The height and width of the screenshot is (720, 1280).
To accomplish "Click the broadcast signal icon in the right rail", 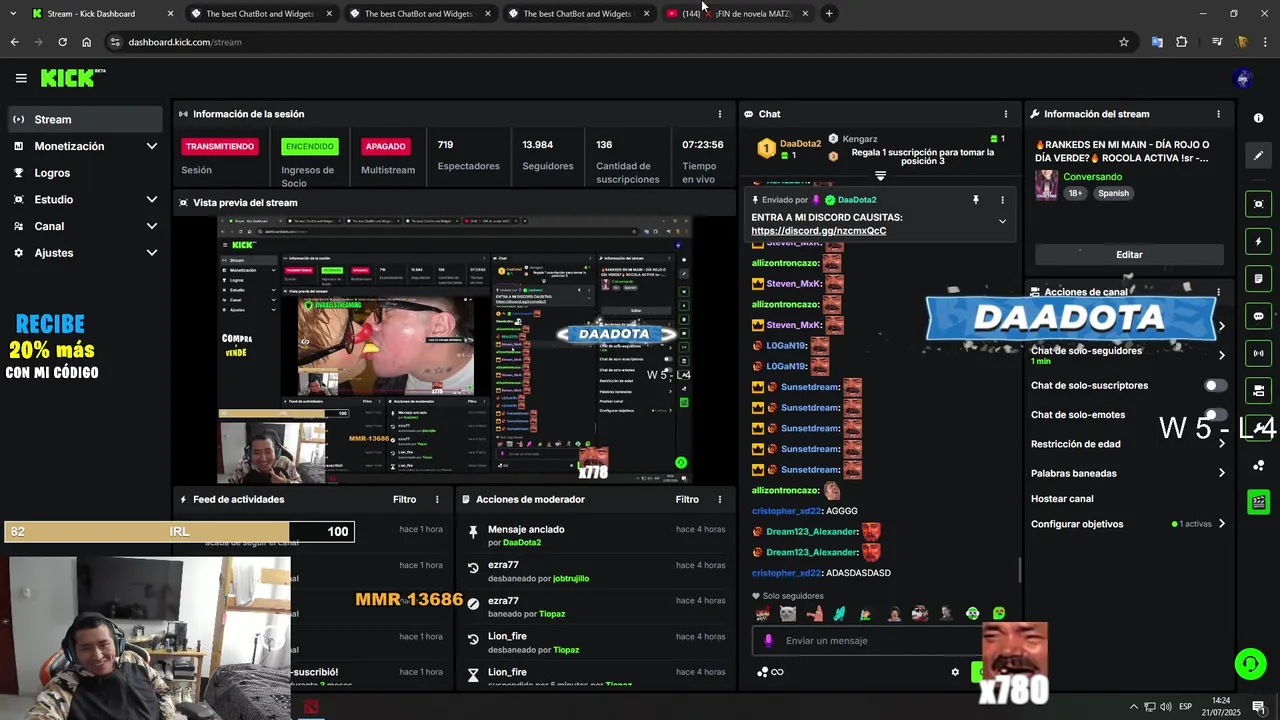I will (x=1258, y=353).
